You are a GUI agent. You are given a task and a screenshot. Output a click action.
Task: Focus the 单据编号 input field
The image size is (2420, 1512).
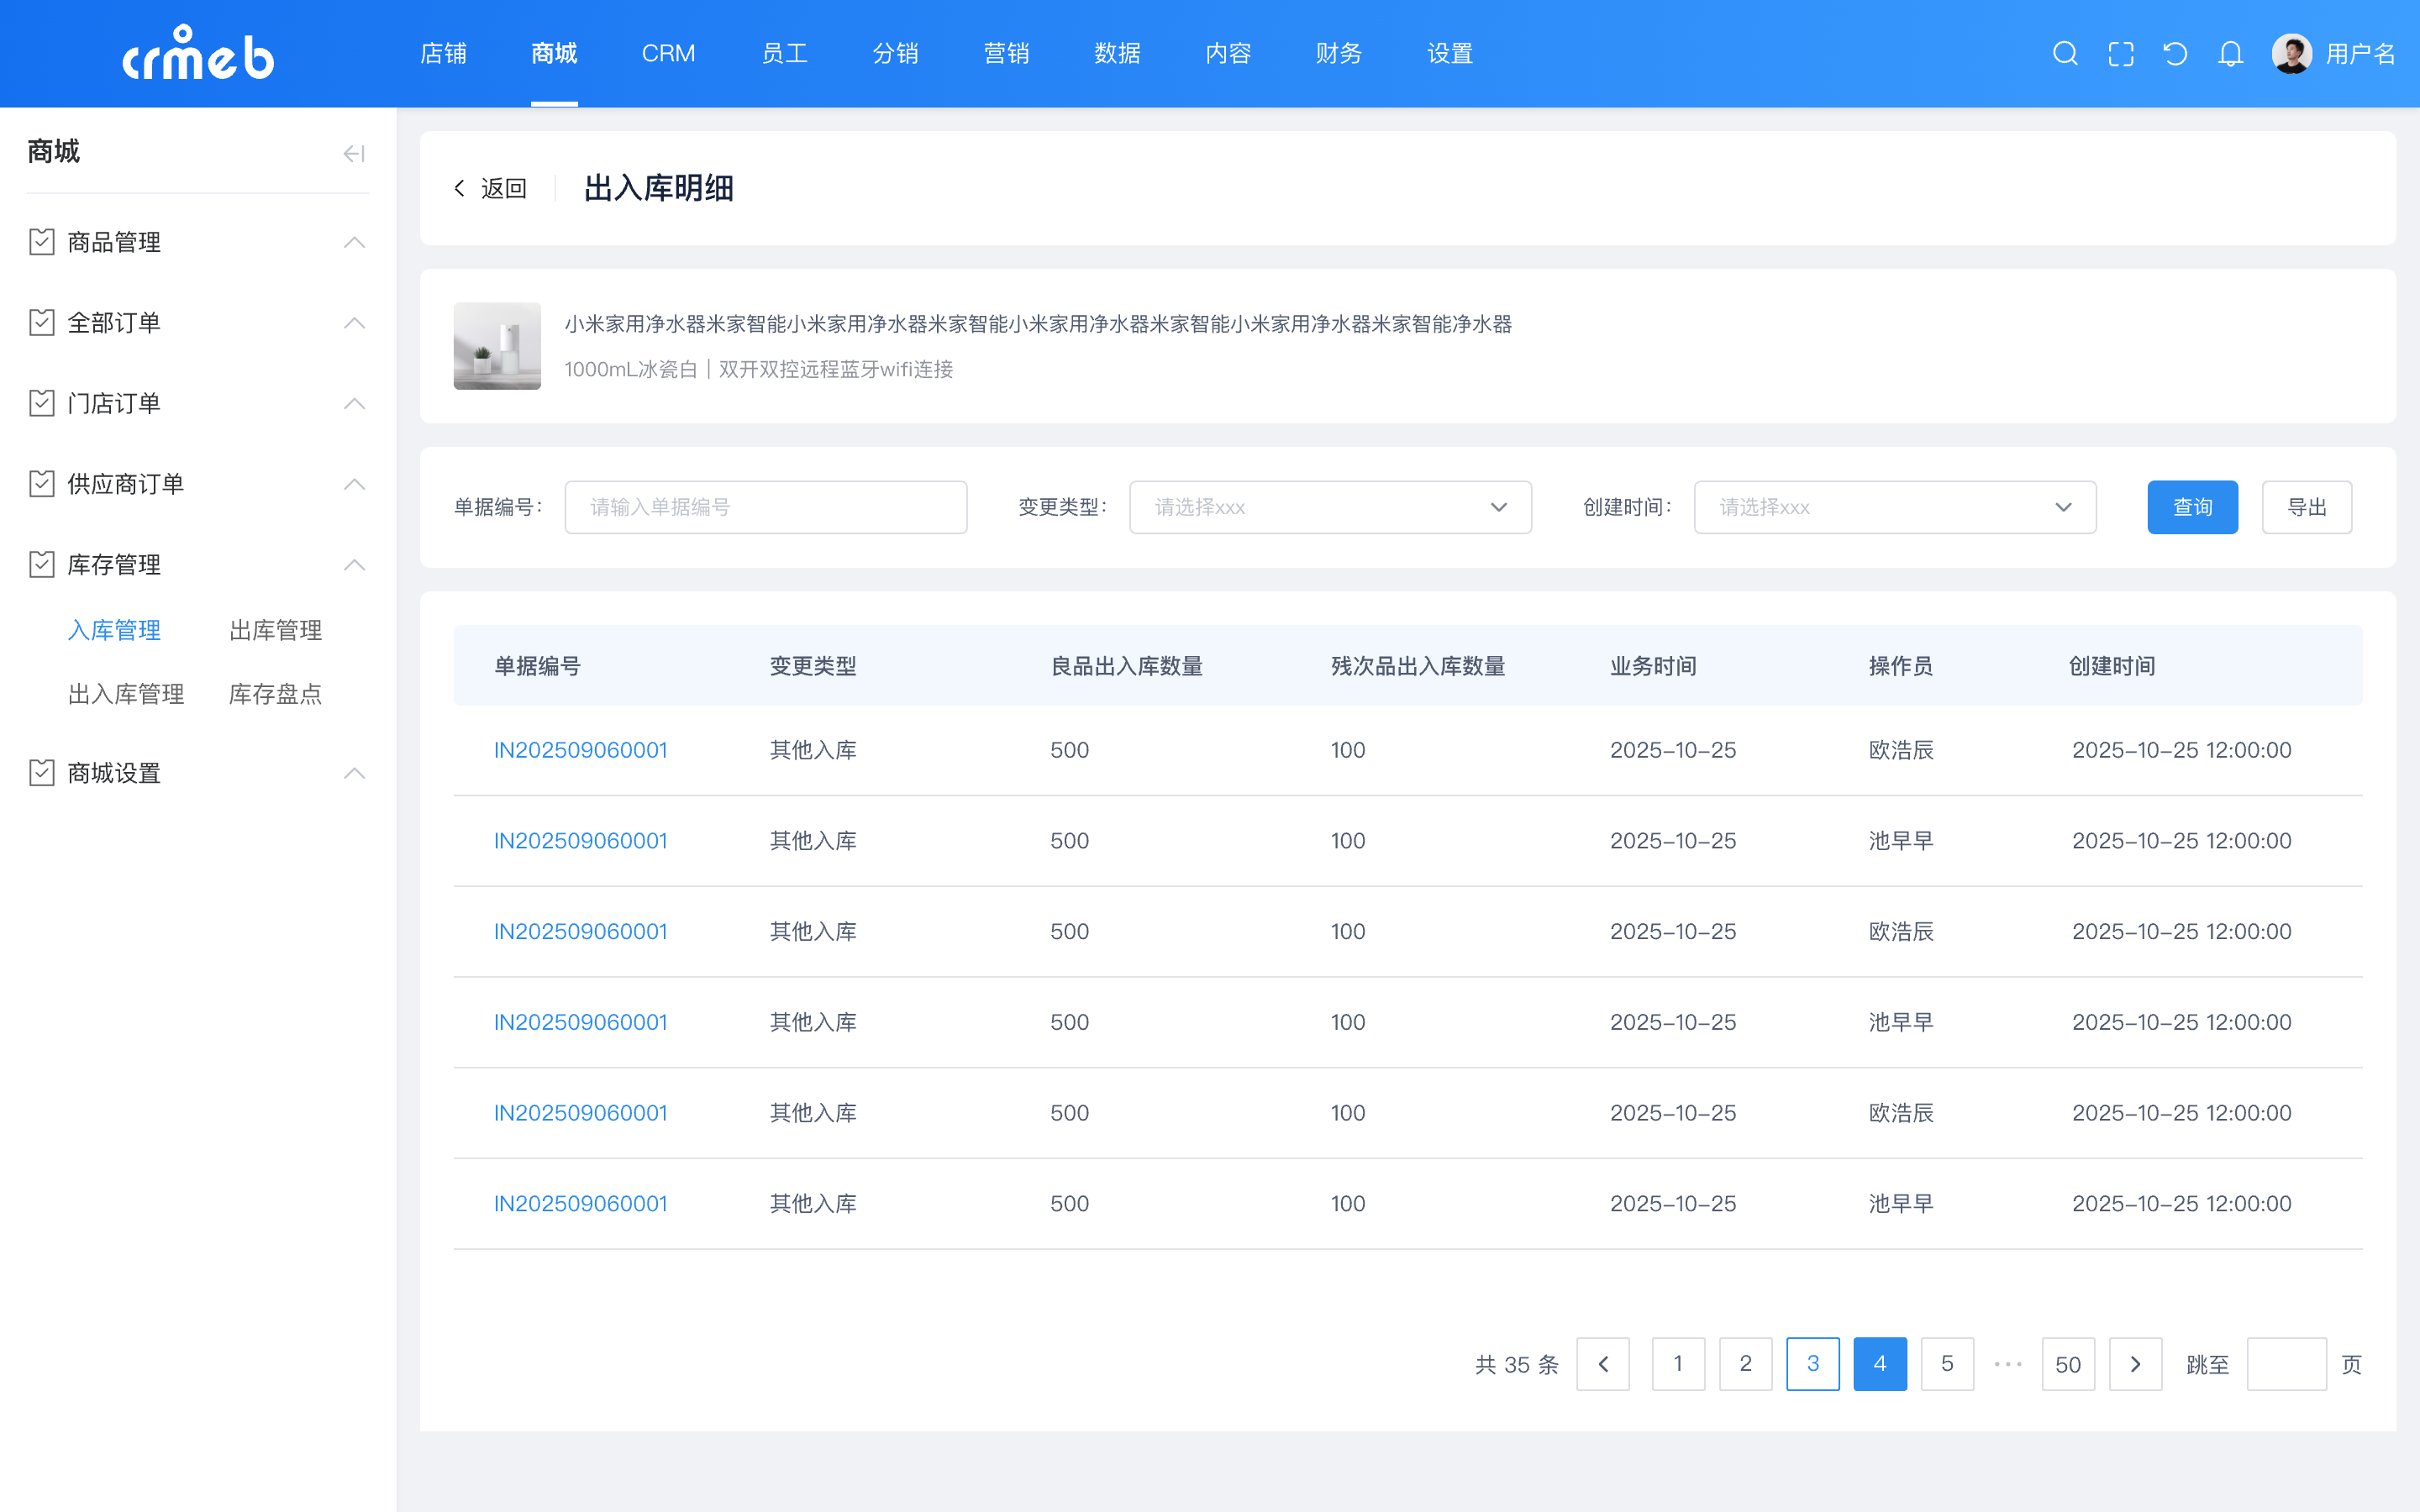click(x=765, y=507)
